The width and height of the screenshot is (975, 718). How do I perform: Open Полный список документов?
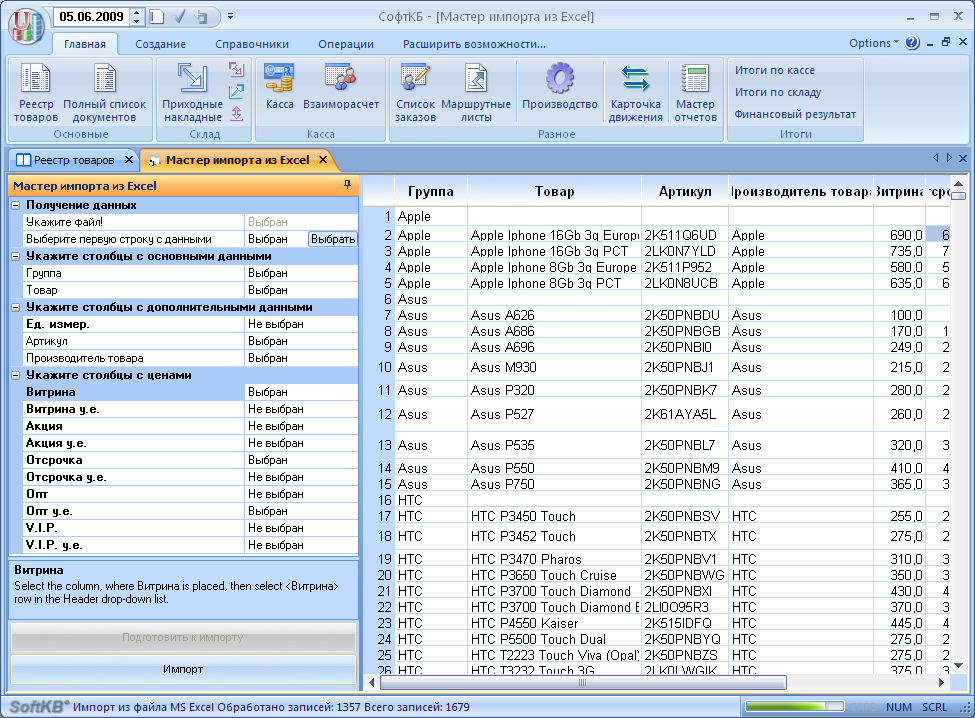click(x=104, y=92)
